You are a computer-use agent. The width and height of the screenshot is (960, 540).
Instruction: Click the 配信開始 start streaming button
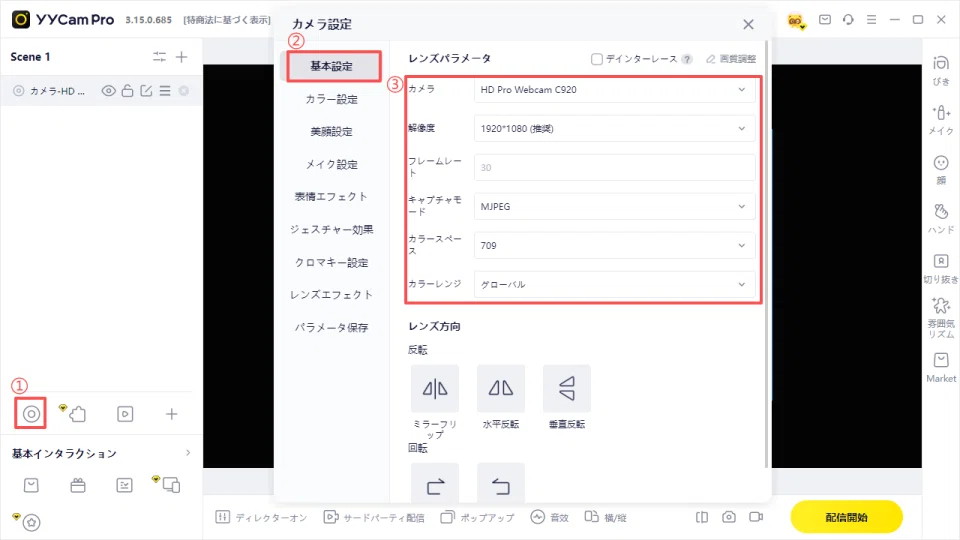pyautogui.click(x=846, y=517)
